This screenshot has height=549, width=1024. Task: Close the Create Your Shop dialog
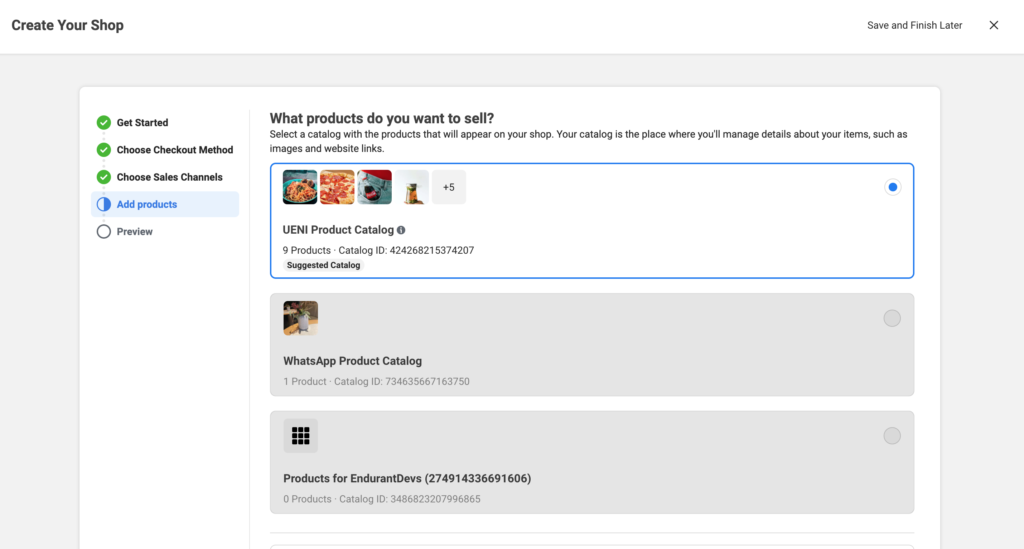(x=993, y=25)
